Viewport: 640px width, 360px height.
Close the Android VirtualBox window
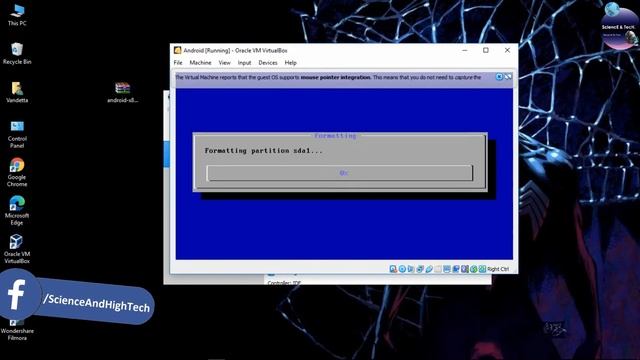tap(507, 50)
